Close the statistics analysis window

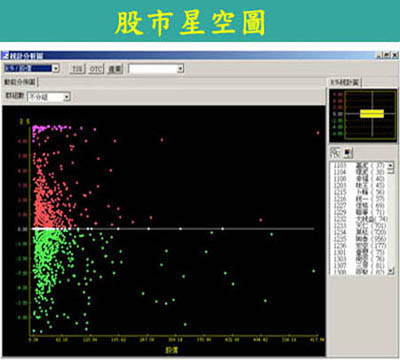click(394, 55)
